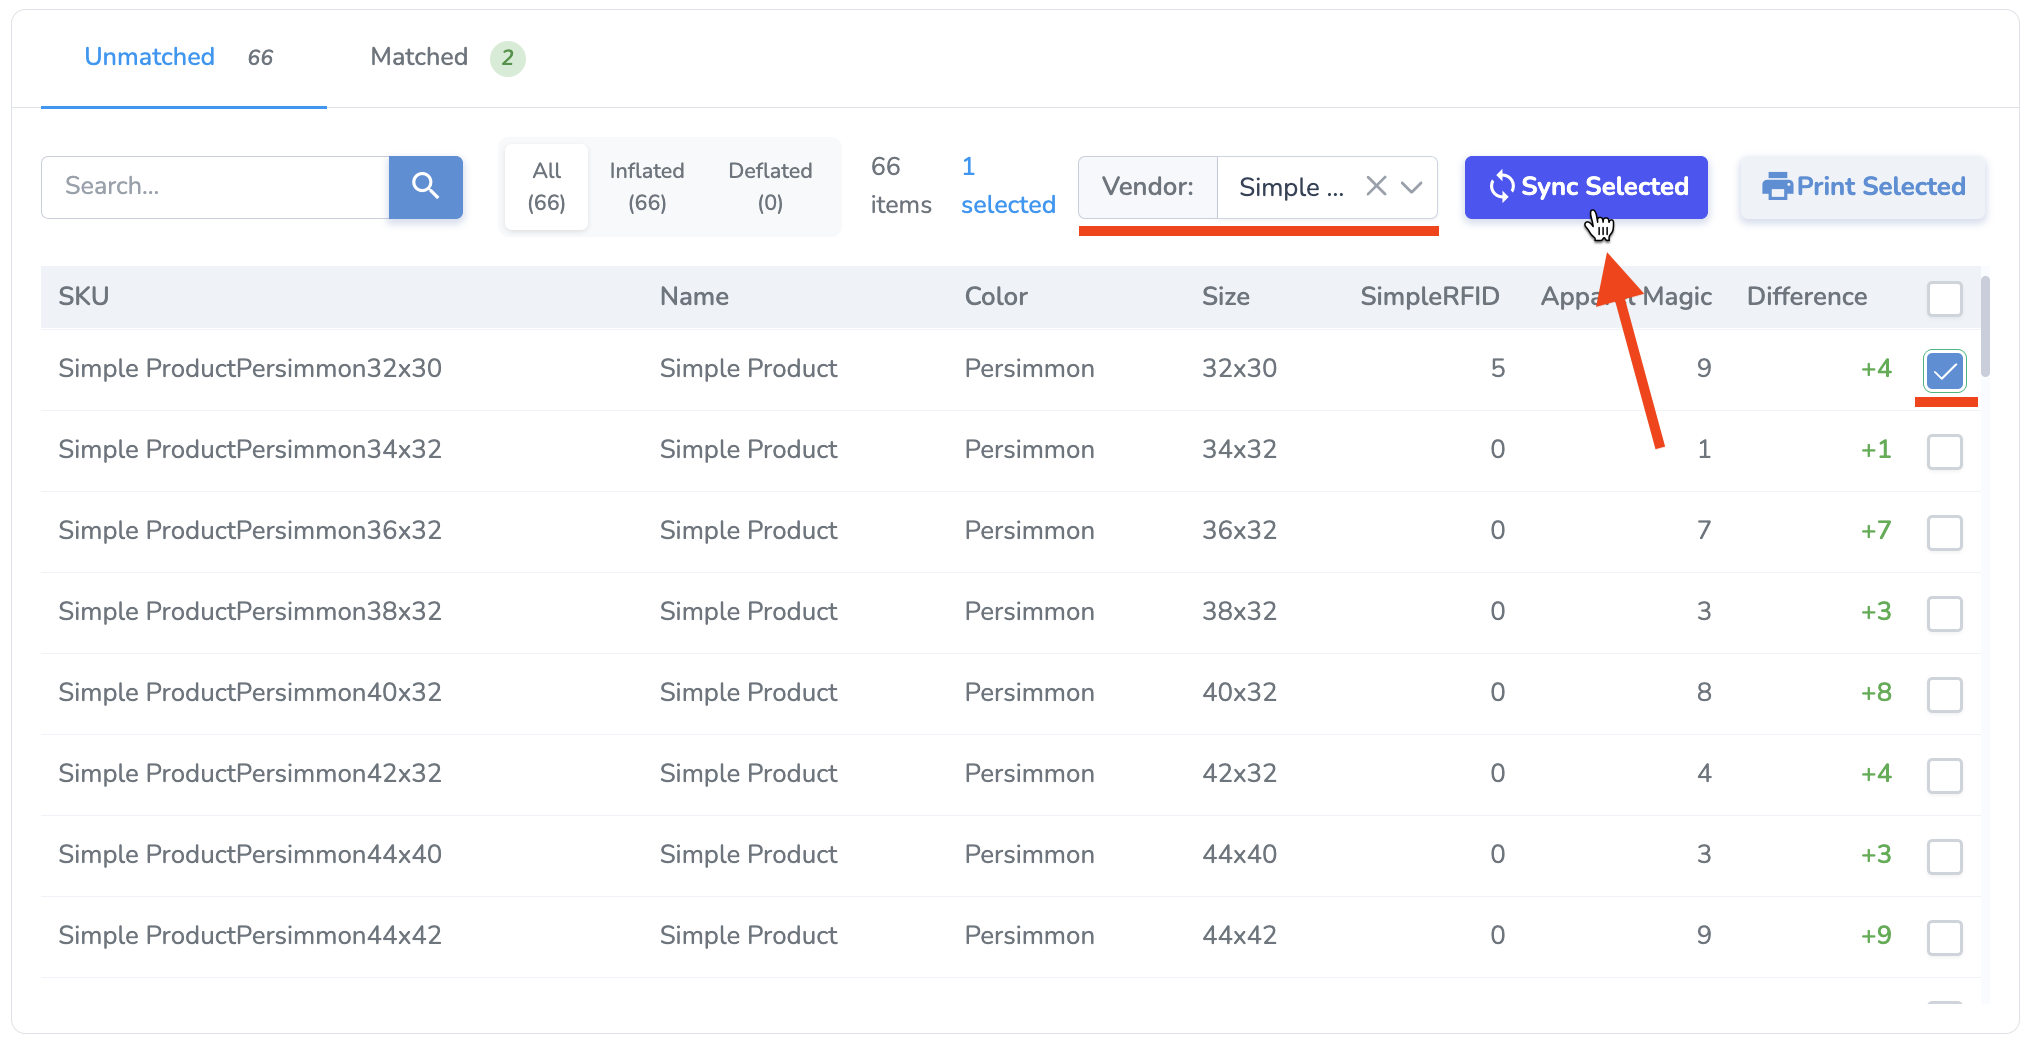Image resolution: width=2033 pixels, height=1044 pixels.
Task: Click the Difference column header
Action: tap(1806, 297)
